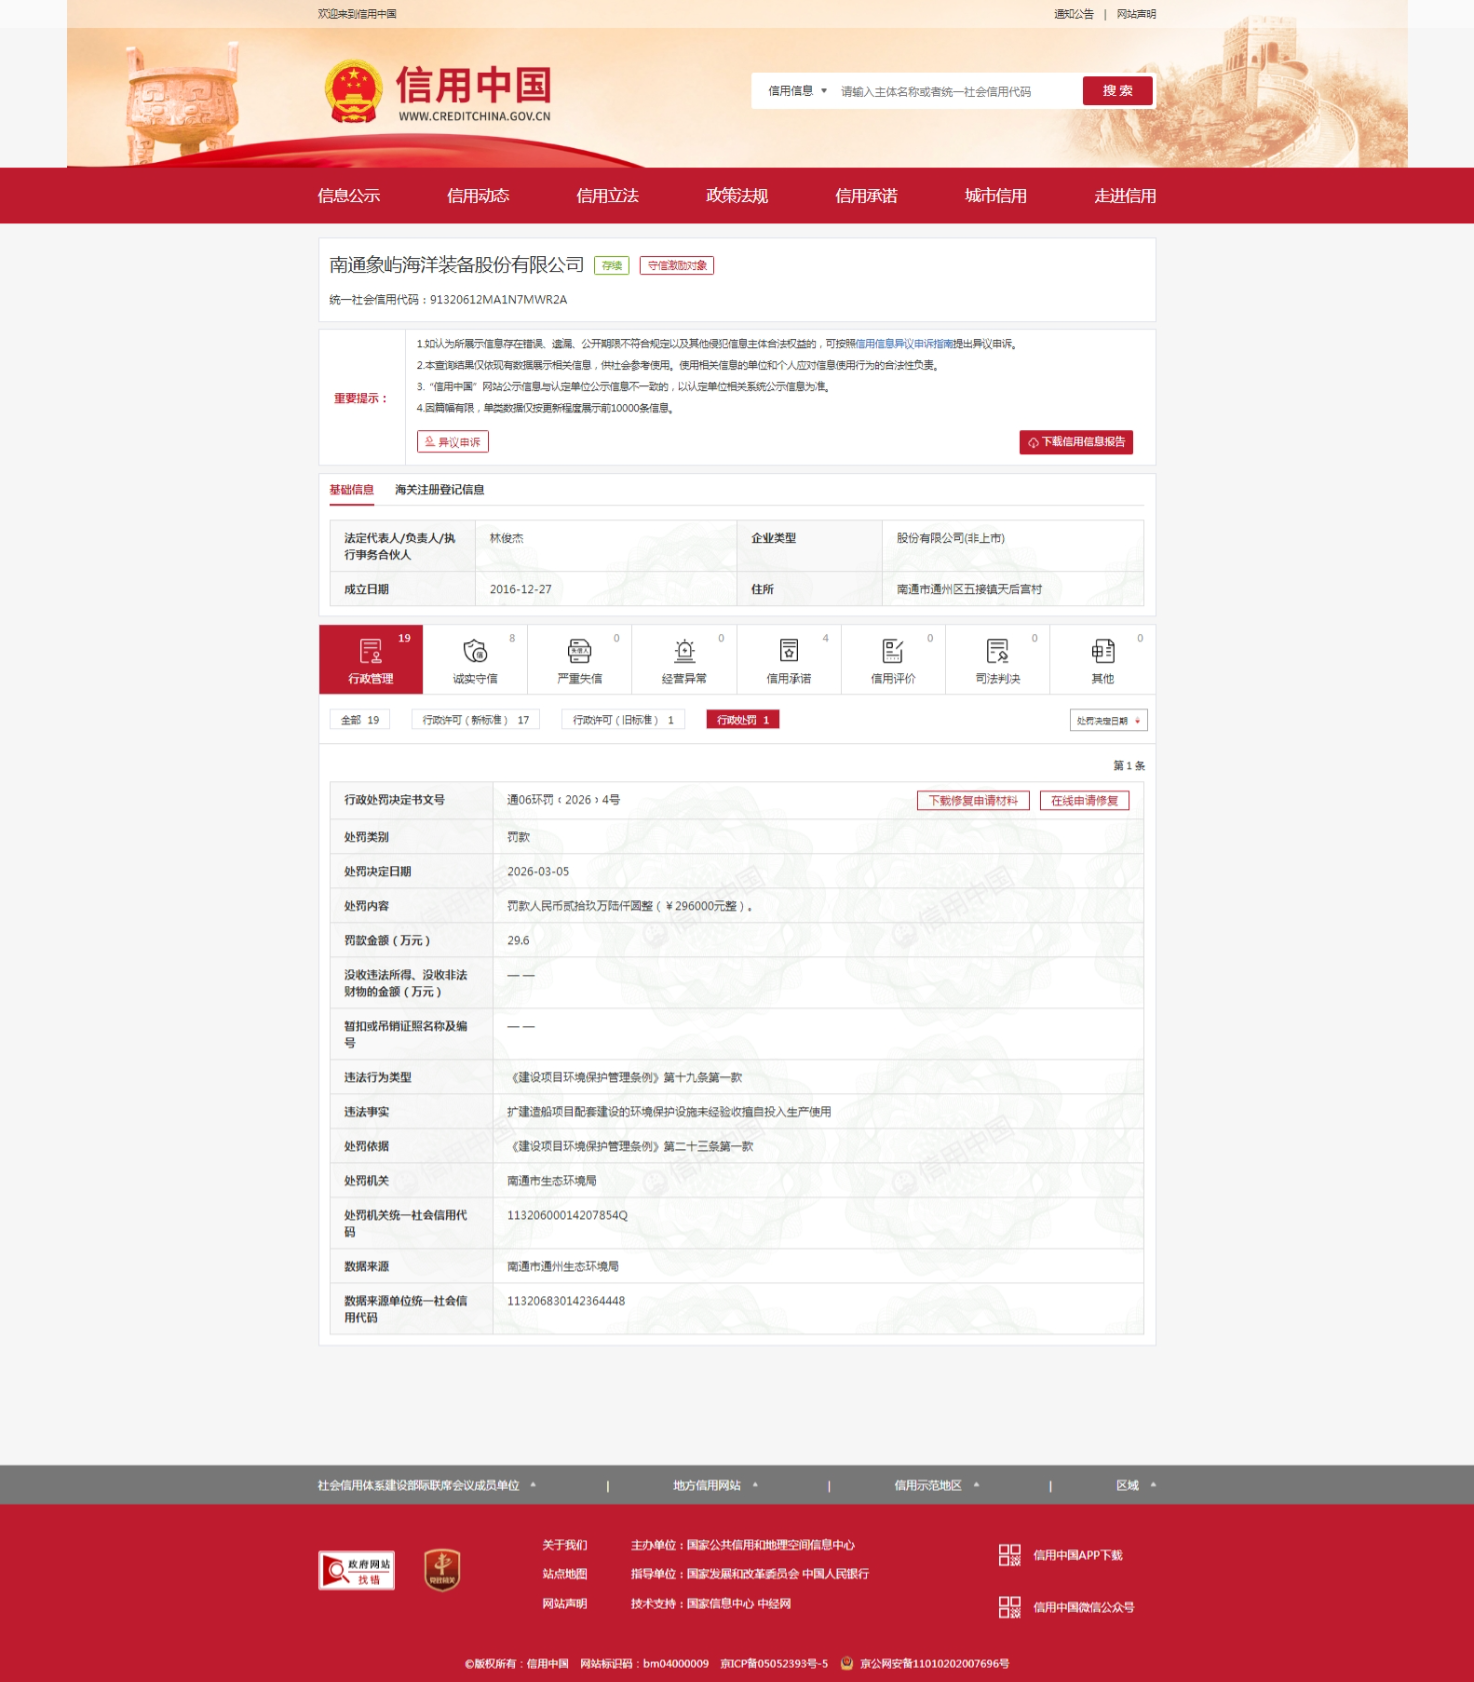Open the 站点地图 footer link
The image size is (1474, 1682).
(x=565, y=1574)
